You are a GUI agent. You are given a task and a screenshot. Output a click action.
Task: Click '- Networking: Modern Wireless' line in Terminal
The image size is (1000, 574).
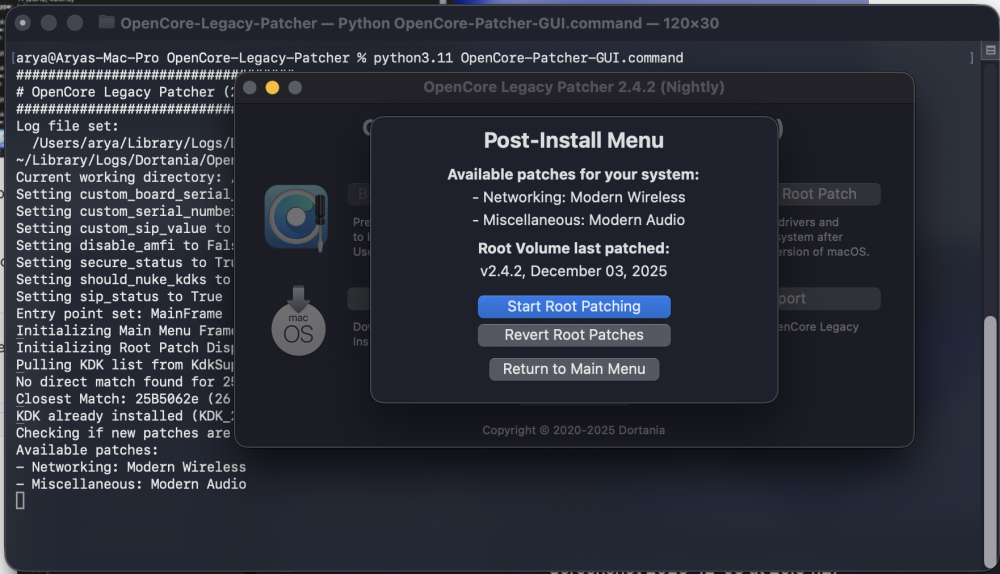(x=131, y=467)
